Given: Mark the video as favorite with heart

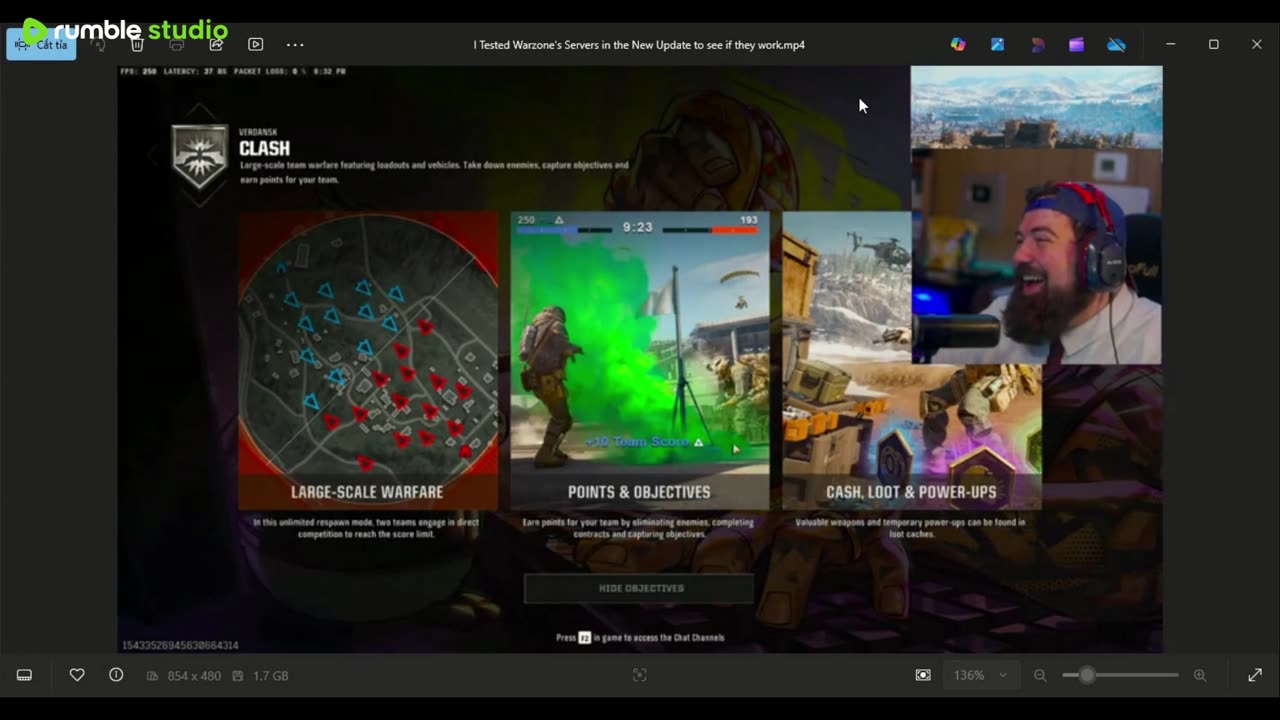Looking at the screenshot, I should tap(77, 675).
